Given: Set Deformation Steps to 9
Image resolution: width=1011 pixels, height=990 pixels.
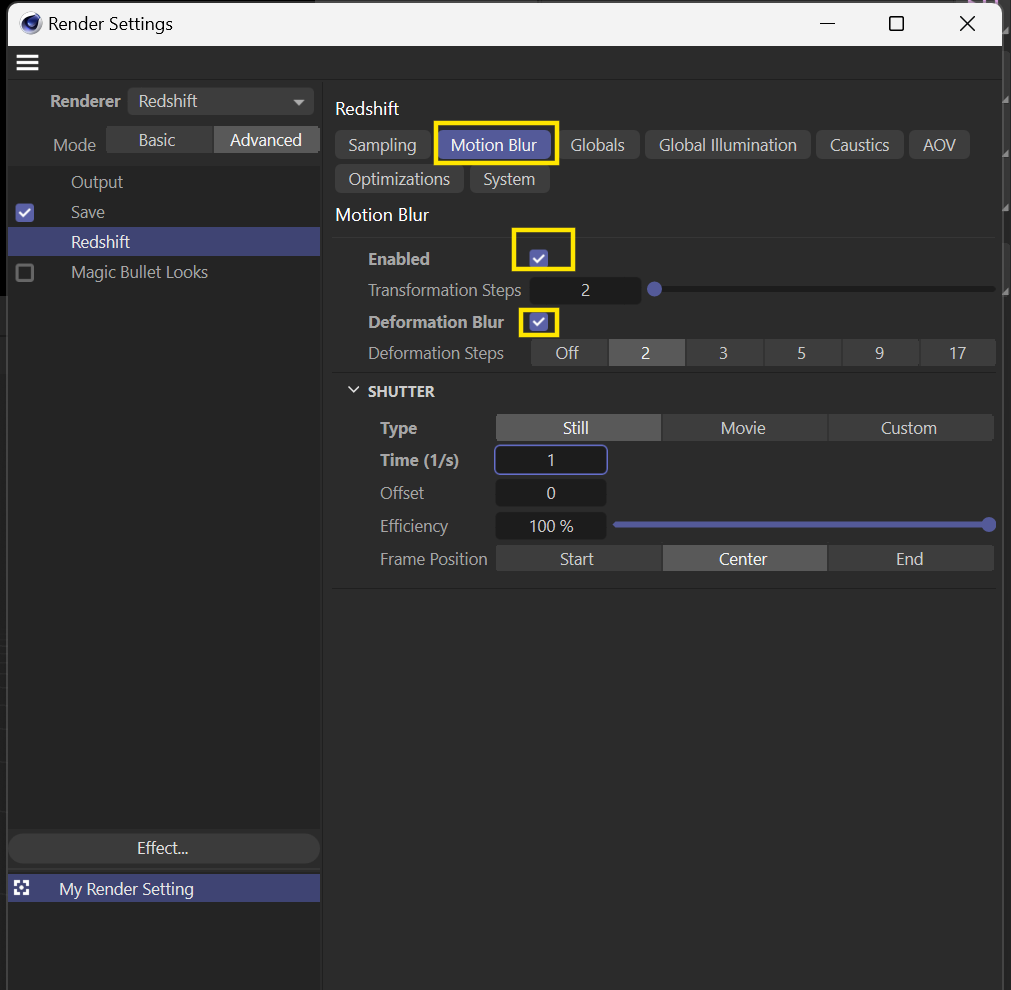Looking at the screenshot, I should click(879, 353).
